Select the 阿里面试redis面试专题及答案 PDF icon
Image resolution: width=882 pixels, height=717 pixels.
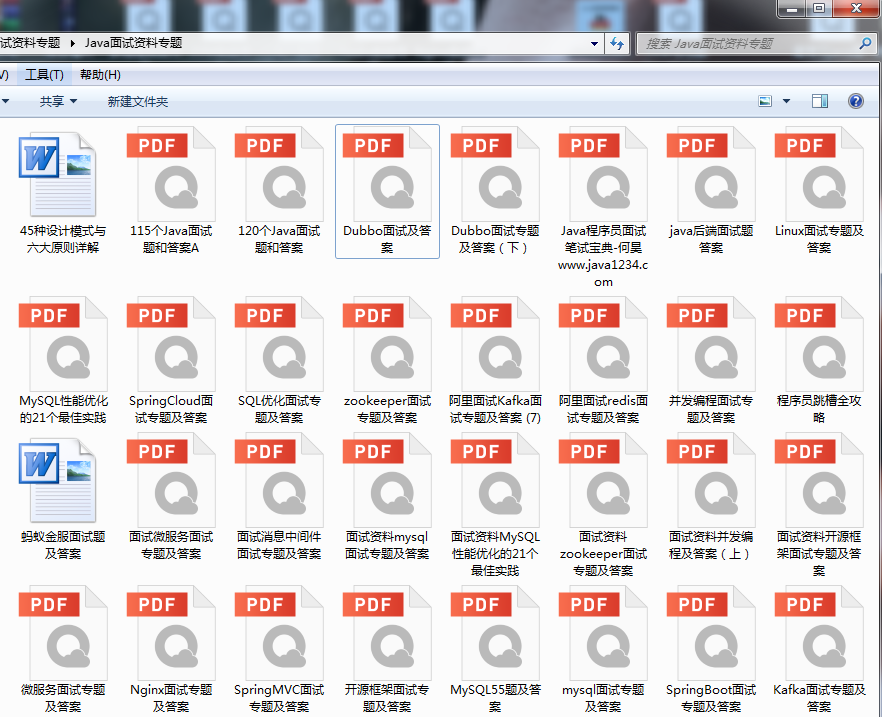[x=603, y=344]
